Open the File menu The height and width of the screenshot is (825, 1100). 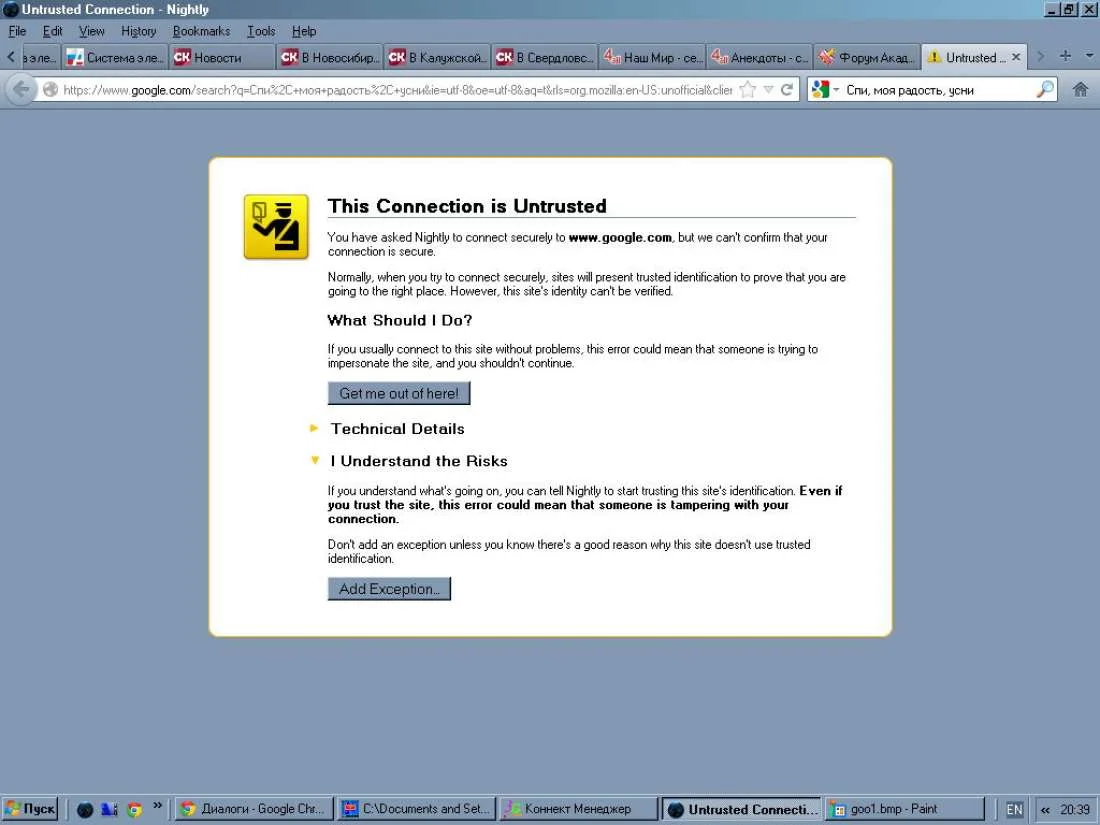pos(17,31)
